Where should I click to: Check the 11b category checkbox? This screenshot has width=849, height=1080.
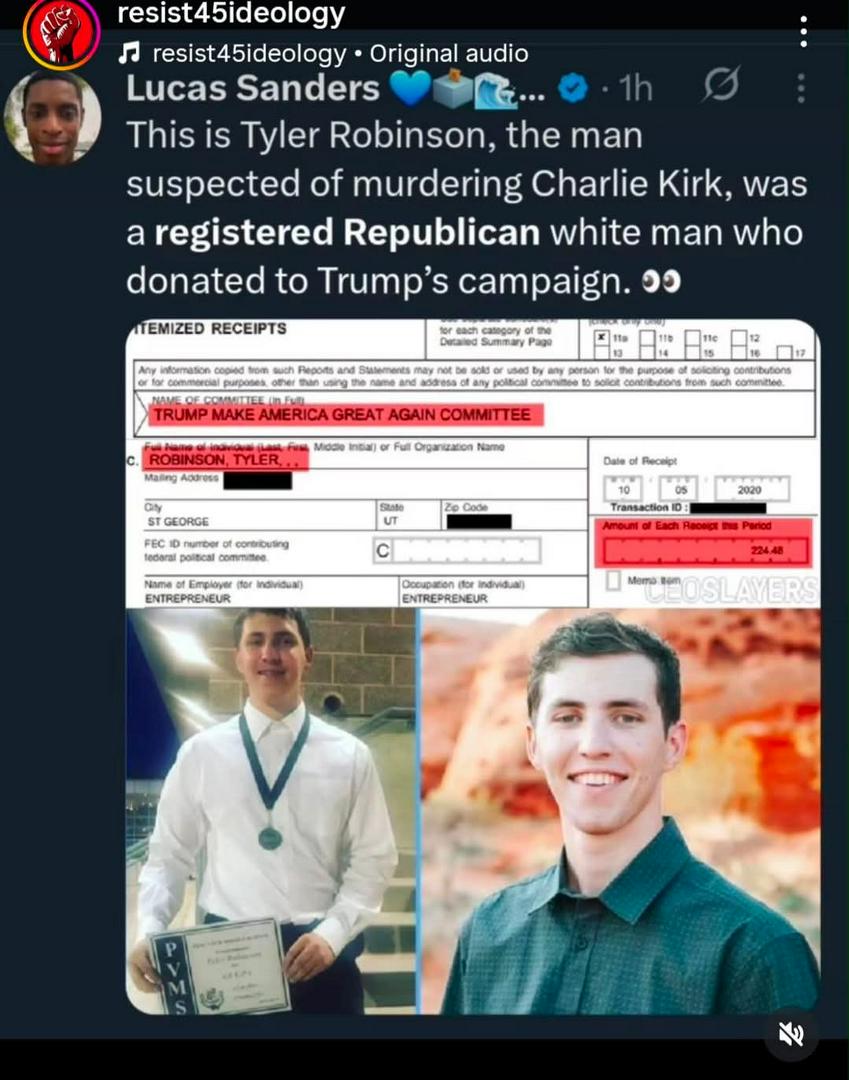tap(647, 338)
